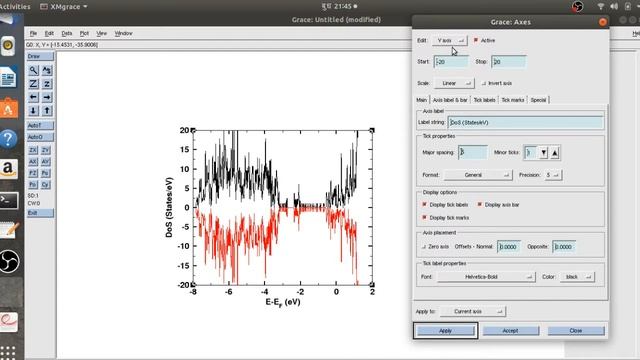Open Ubuntu Software in the dock
The image size is (640, 360).
9,108
